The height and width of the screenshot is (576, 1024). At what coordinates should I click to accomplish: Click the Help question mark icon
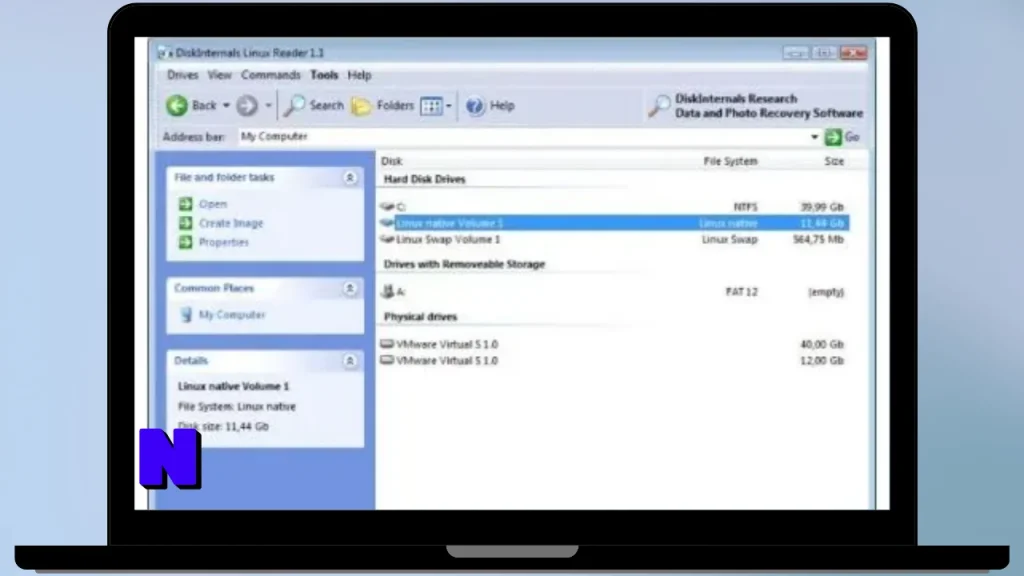point(475,105)
